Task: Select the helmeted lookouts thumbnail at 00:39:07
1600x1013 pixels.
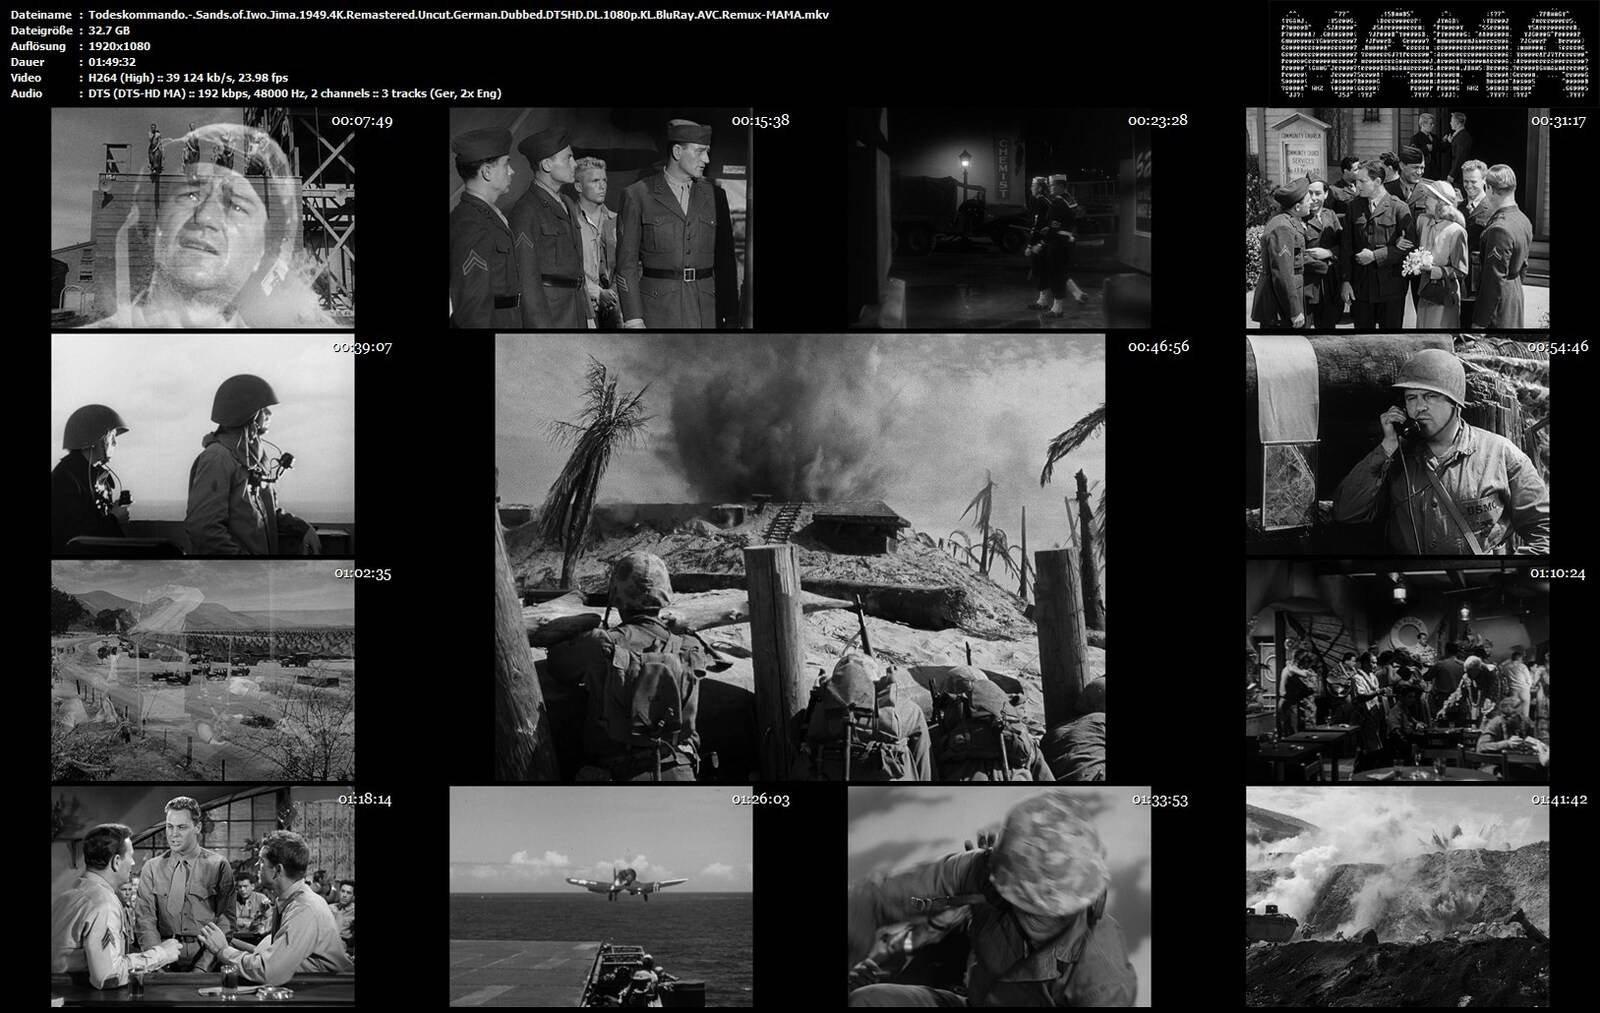Action: 203,445
